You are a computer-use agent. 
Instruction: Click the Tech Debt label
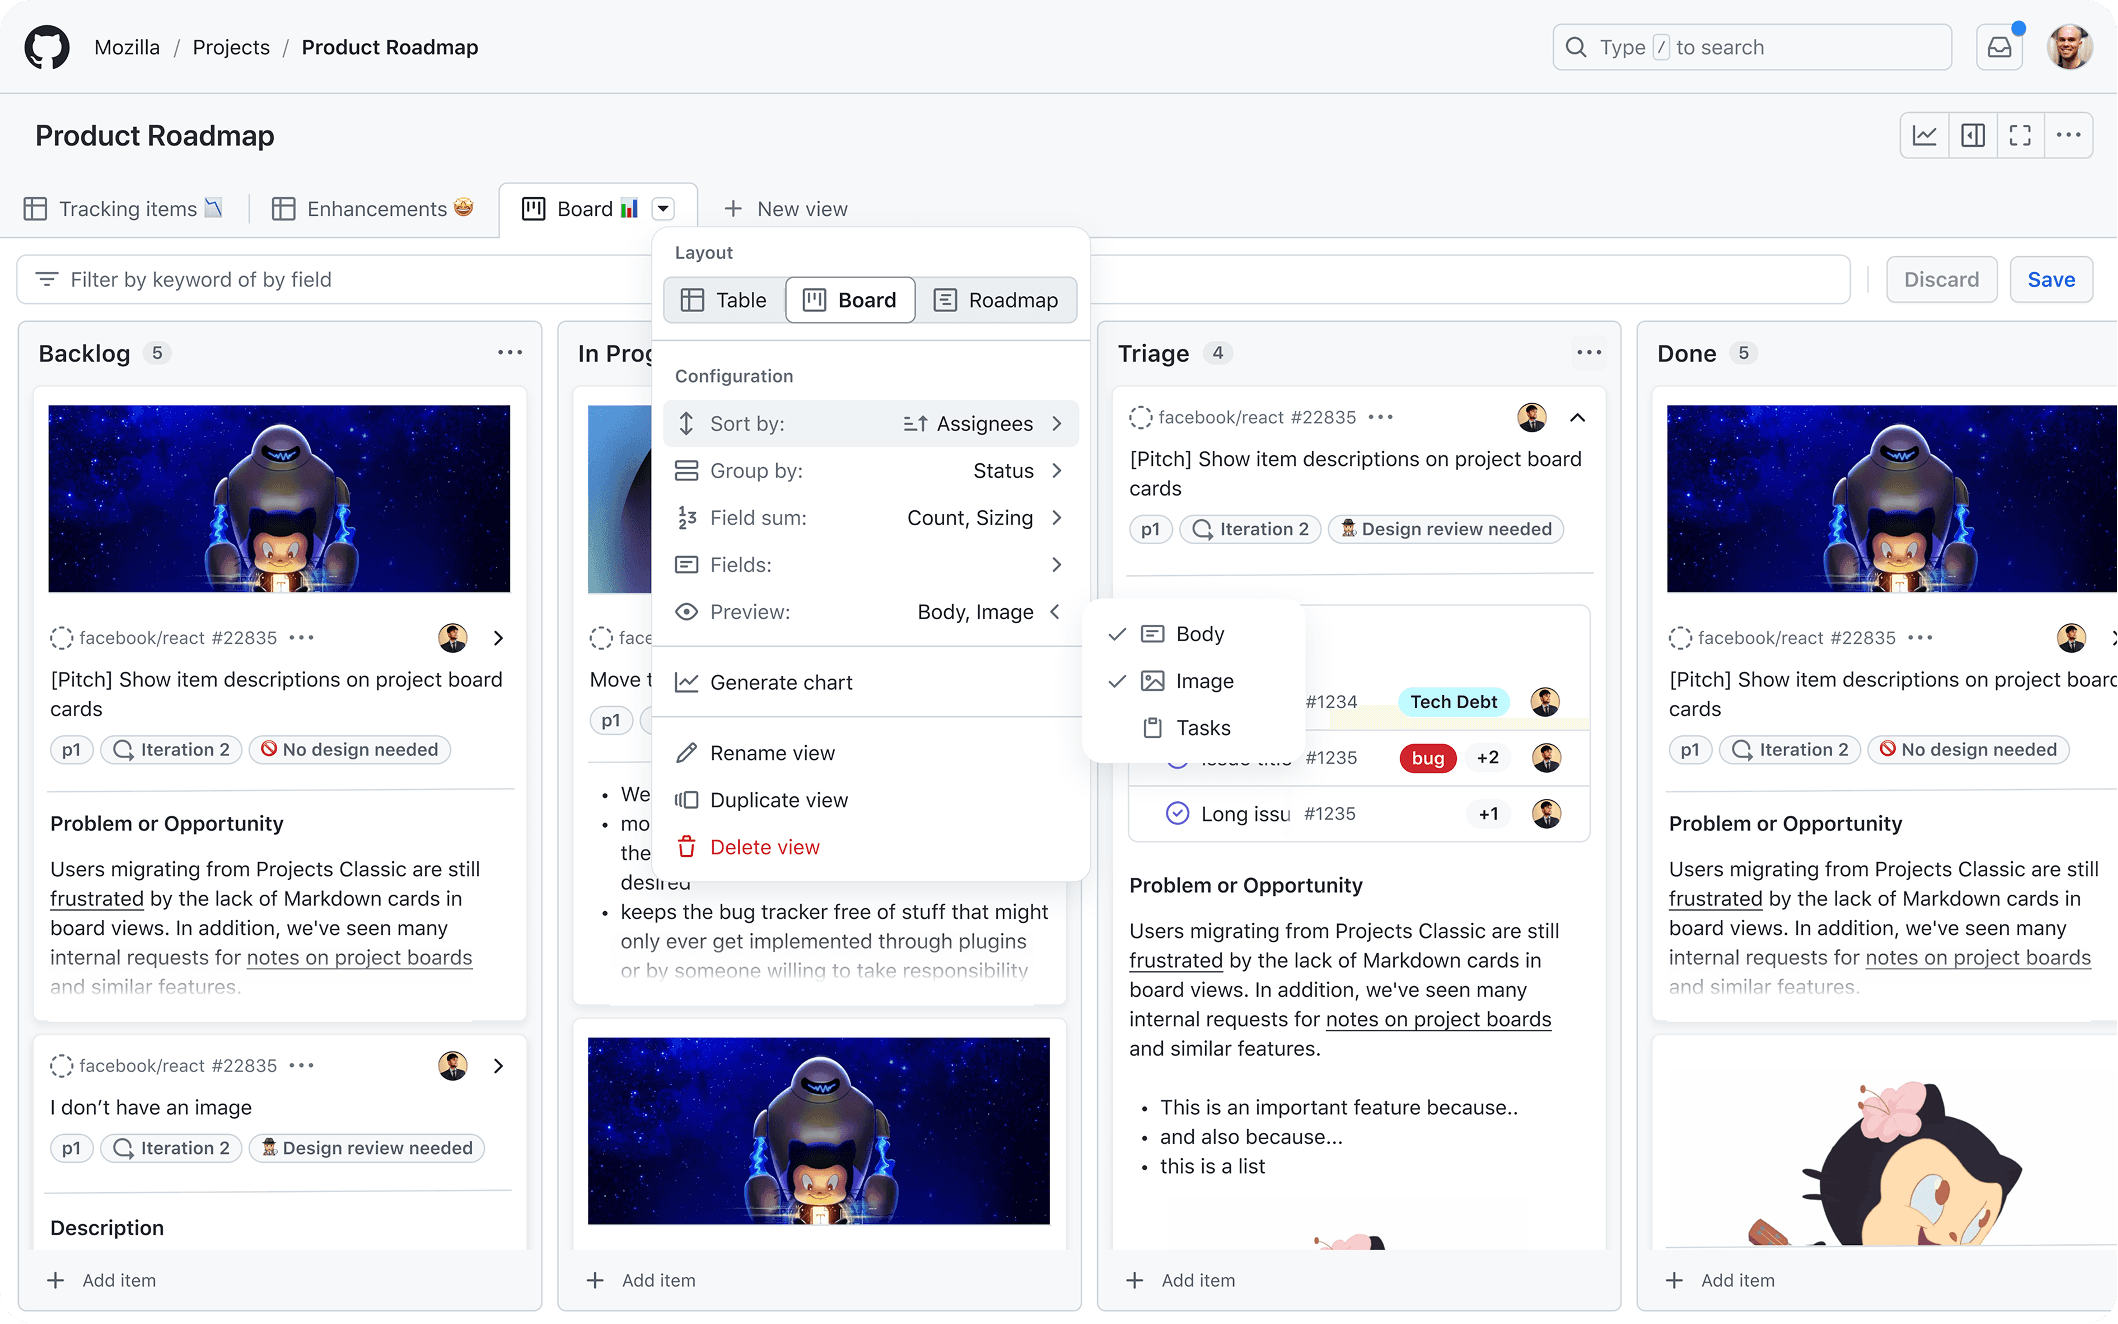[1454, 702]
